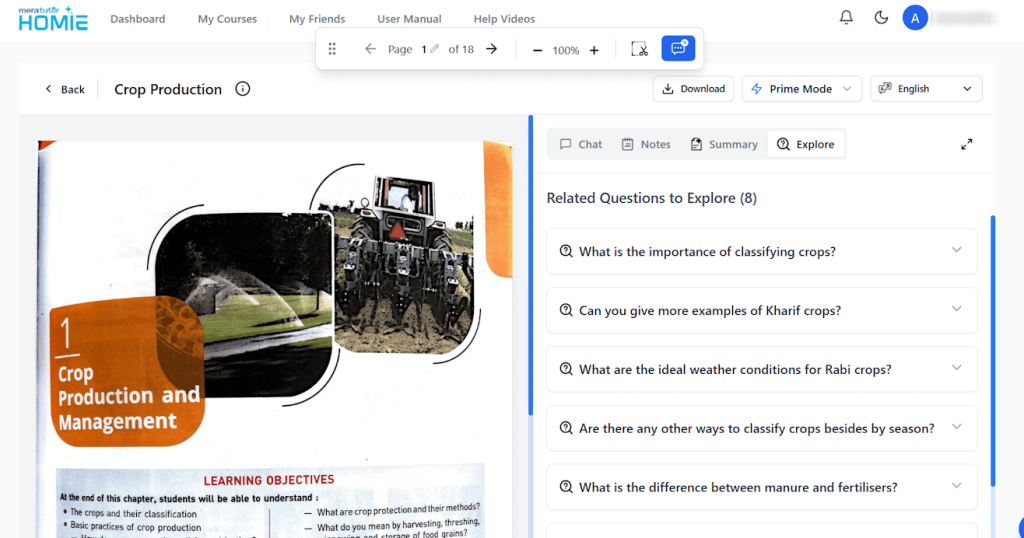Viewport: 1024px width, 538px height.
Task: Open notifications bell
Action: [x=846, y=18]
